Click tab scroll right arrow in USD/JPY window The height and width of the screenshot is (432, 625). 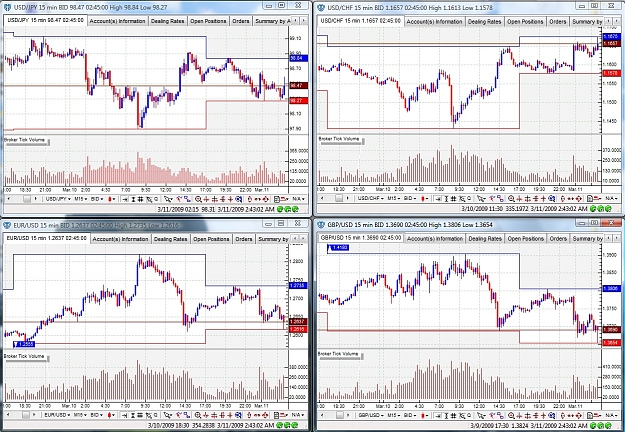pos(304,21)
